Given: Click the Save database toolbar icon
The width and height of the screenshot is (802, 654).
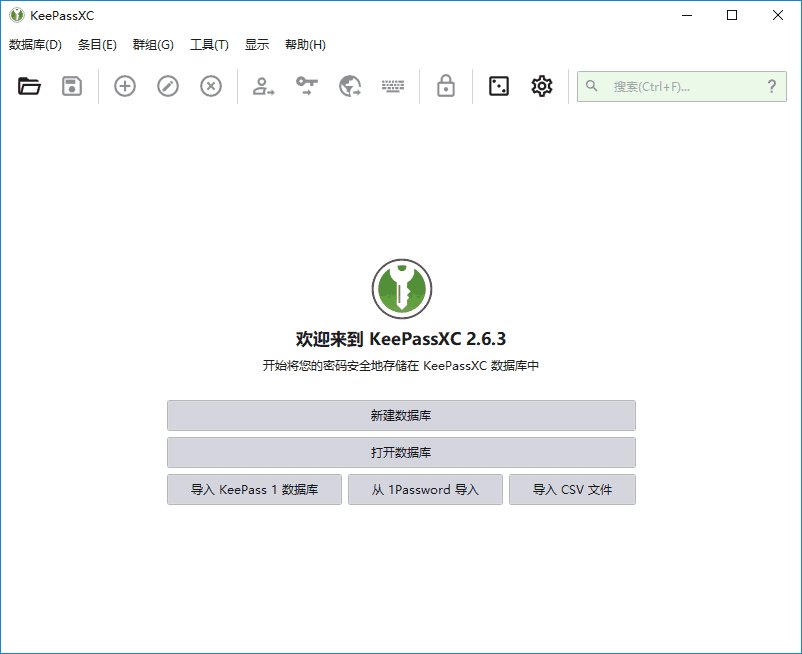Looking at the screenshot, I should (71, 86).
